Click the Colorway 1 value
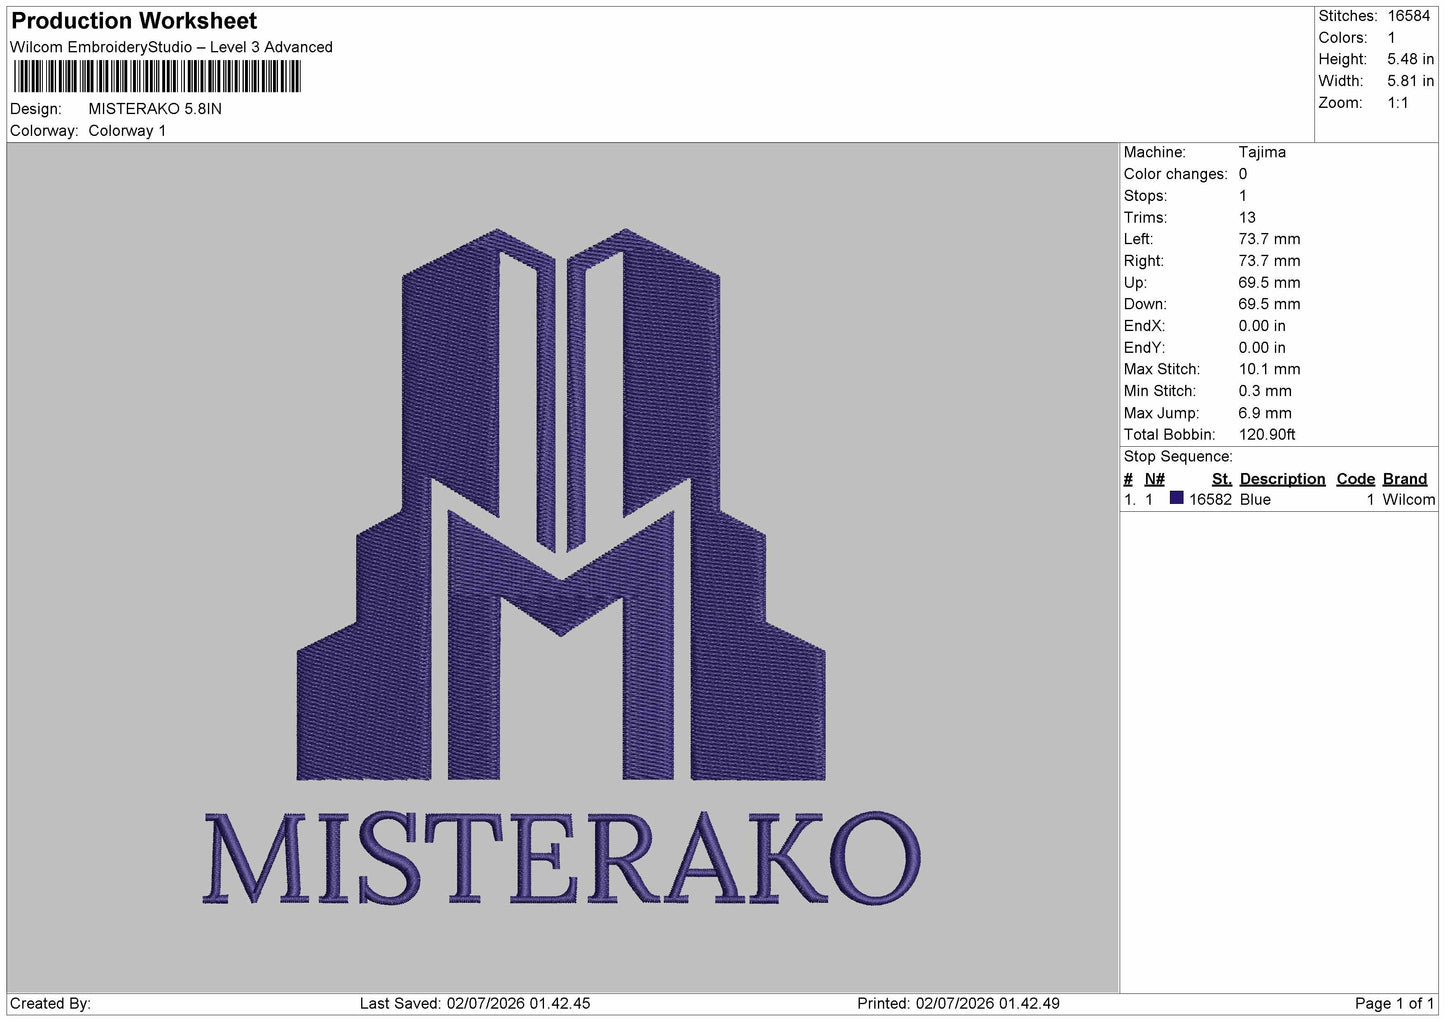1445x1021 pixels. tap(127, 131)
